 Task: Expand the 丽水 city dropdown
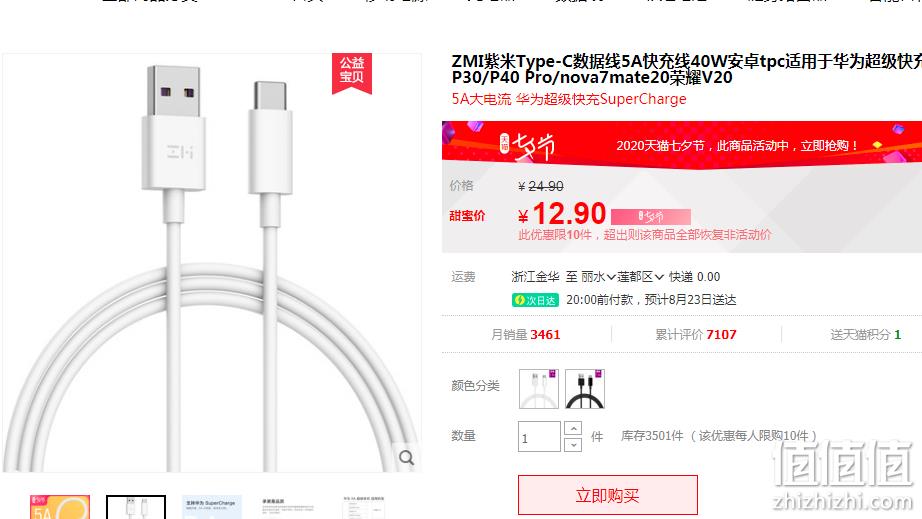click(x=598, y=277)
